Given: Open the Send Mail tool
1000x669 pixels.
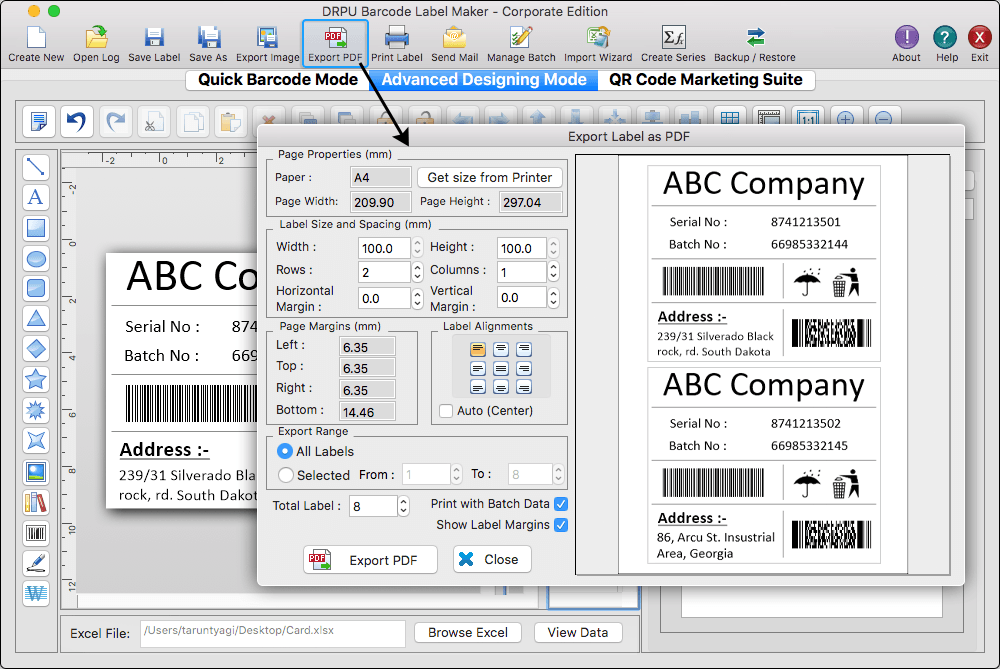Looking at the screenshot, I should 455,44.
